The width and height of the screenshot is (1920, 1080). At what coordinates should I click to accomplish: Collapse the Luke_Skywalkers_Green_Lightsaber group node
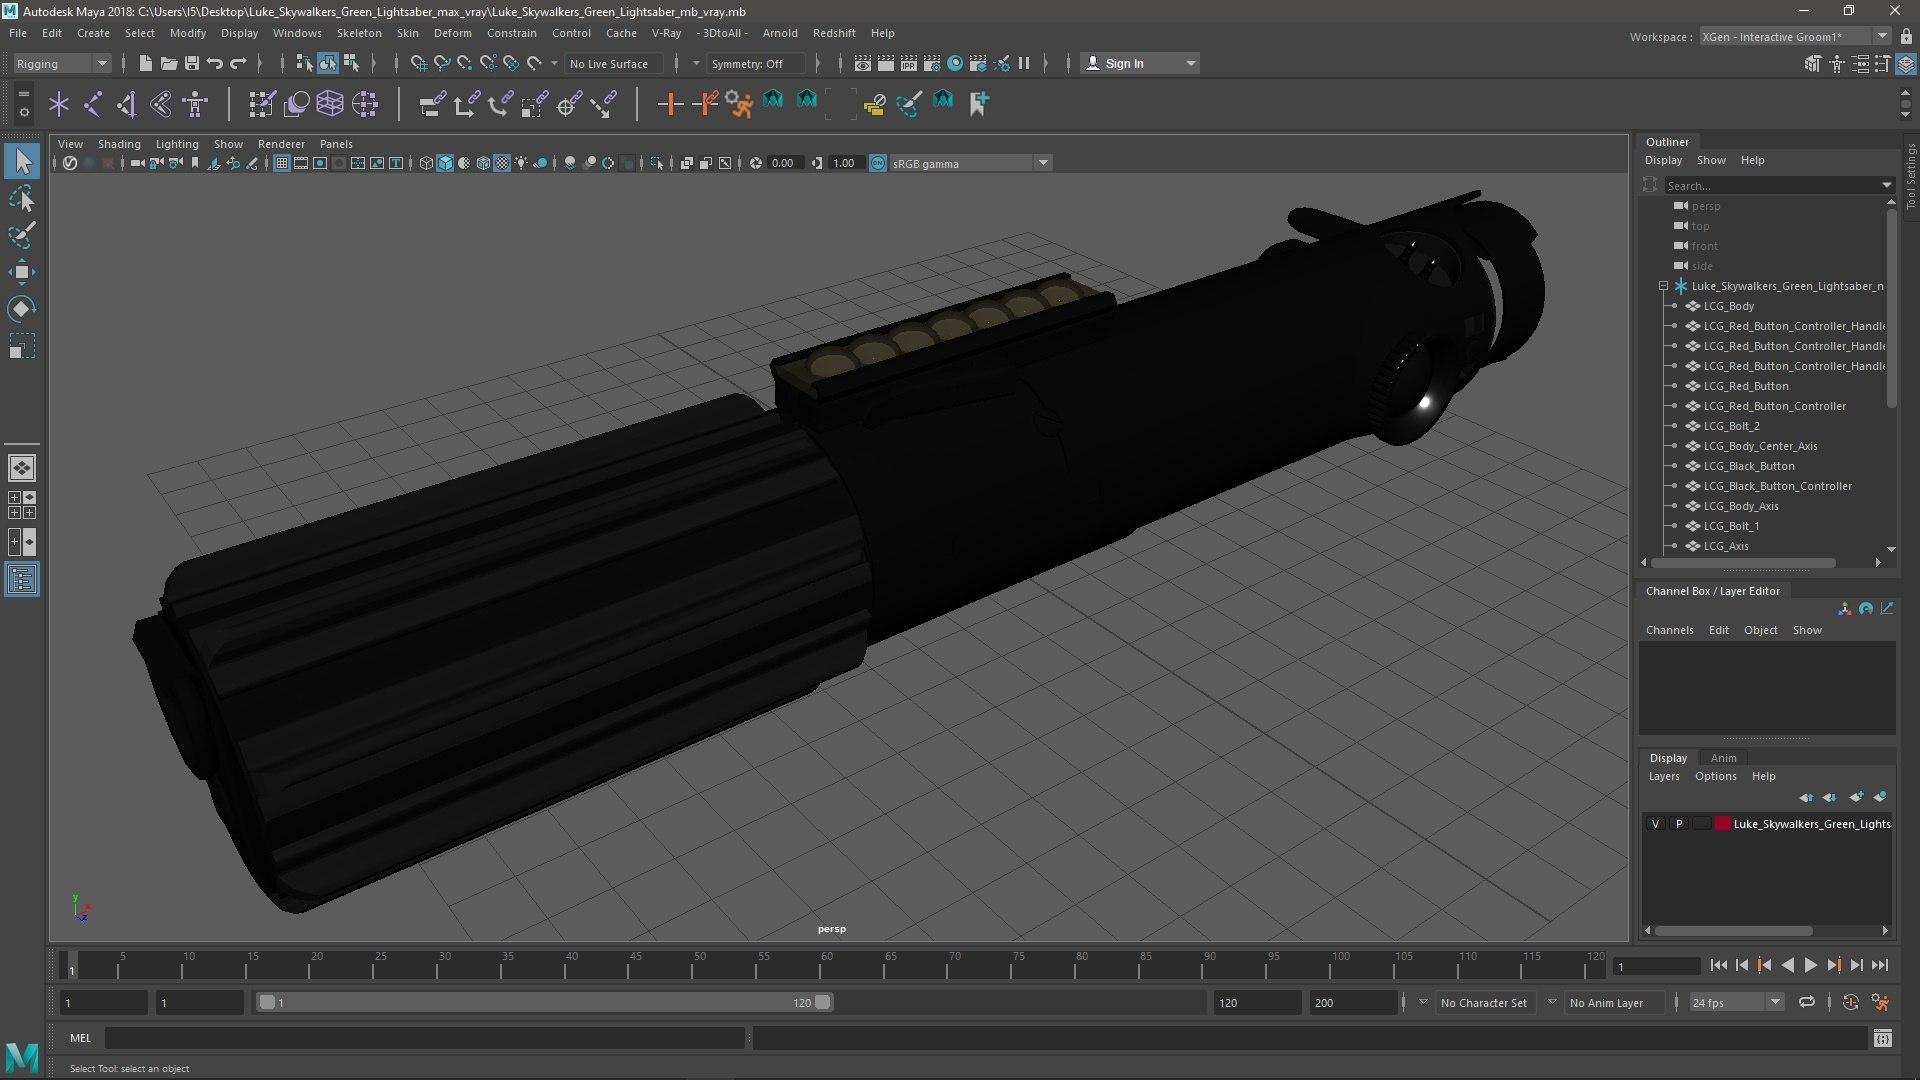tap(1664, 286)
